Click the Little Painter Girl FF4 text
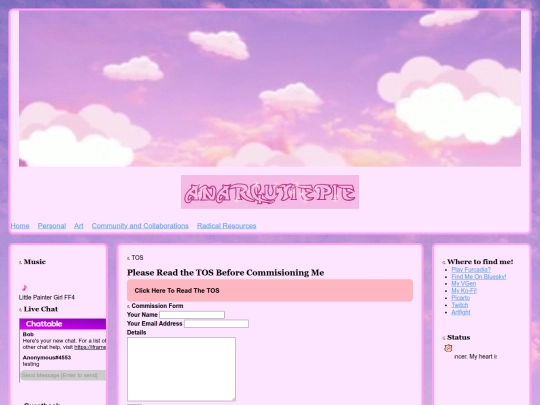The image size is (540, 405). (46, 298)
